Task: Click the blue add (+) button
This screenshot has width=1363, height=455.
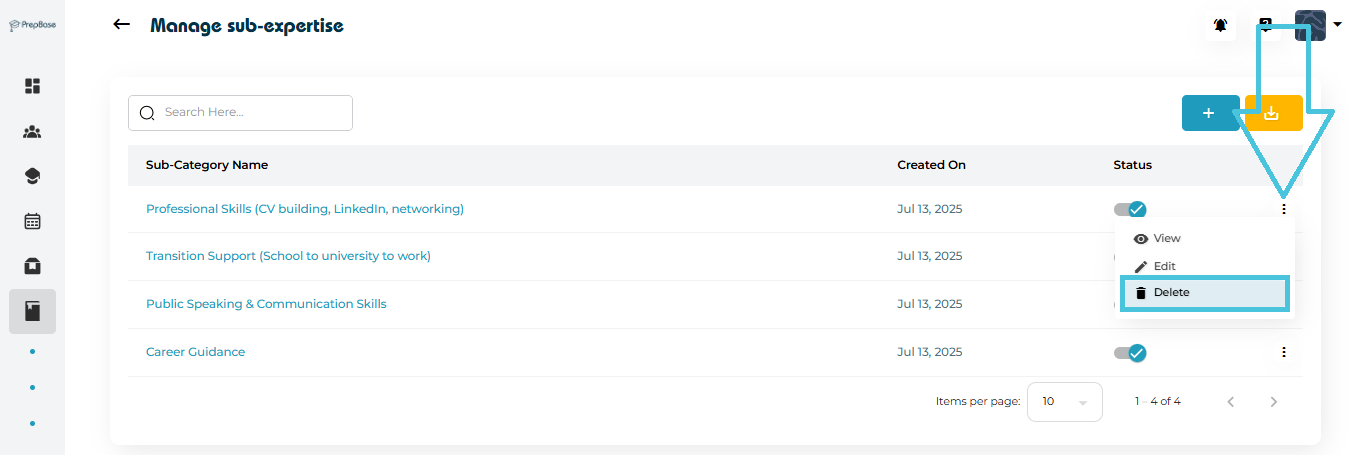Action: (1208, 113)
